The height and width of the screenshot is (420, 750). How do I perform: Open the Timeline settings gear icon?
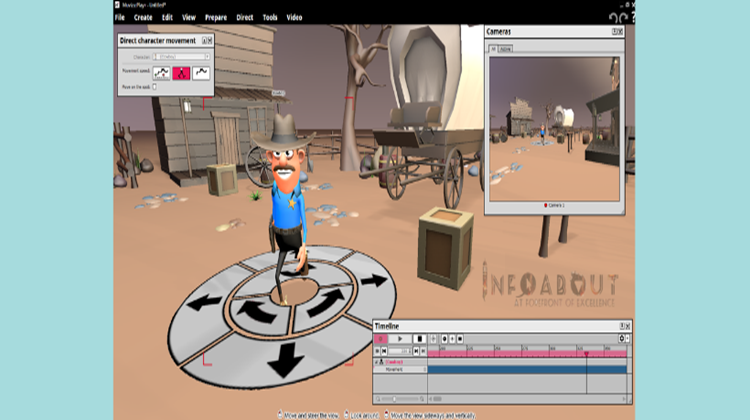coord(622,339)
